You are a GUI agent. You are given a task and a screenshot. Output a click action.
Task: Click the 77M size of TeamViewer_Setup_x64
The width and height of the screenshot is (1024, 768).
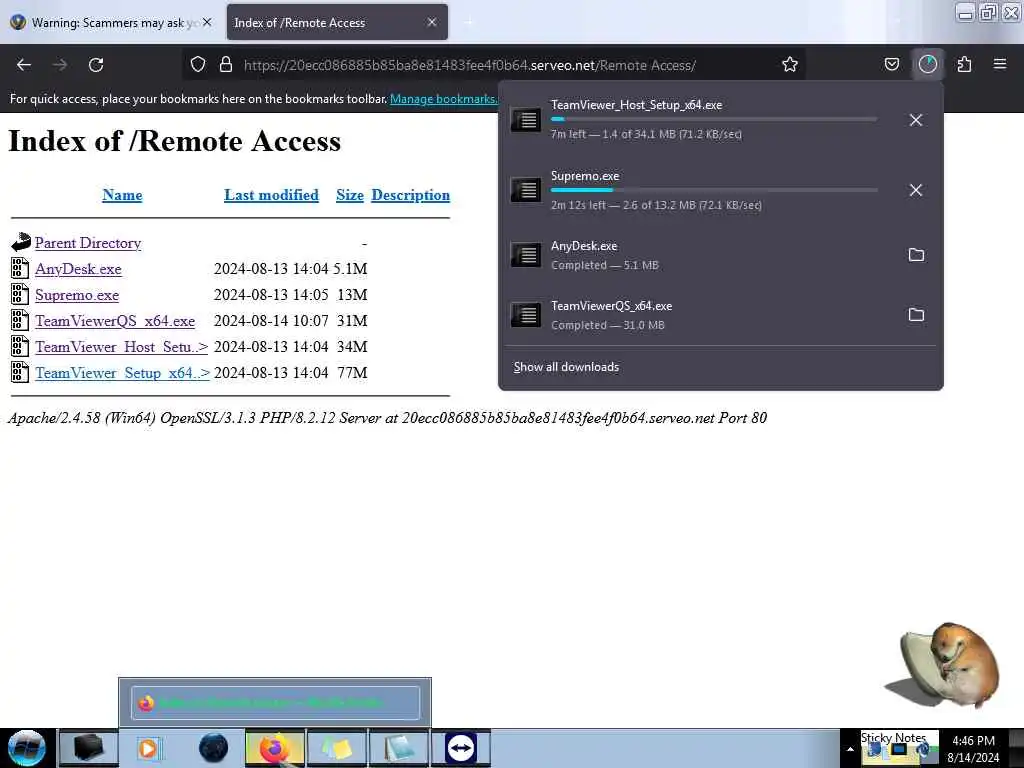(x=352, y=373)
